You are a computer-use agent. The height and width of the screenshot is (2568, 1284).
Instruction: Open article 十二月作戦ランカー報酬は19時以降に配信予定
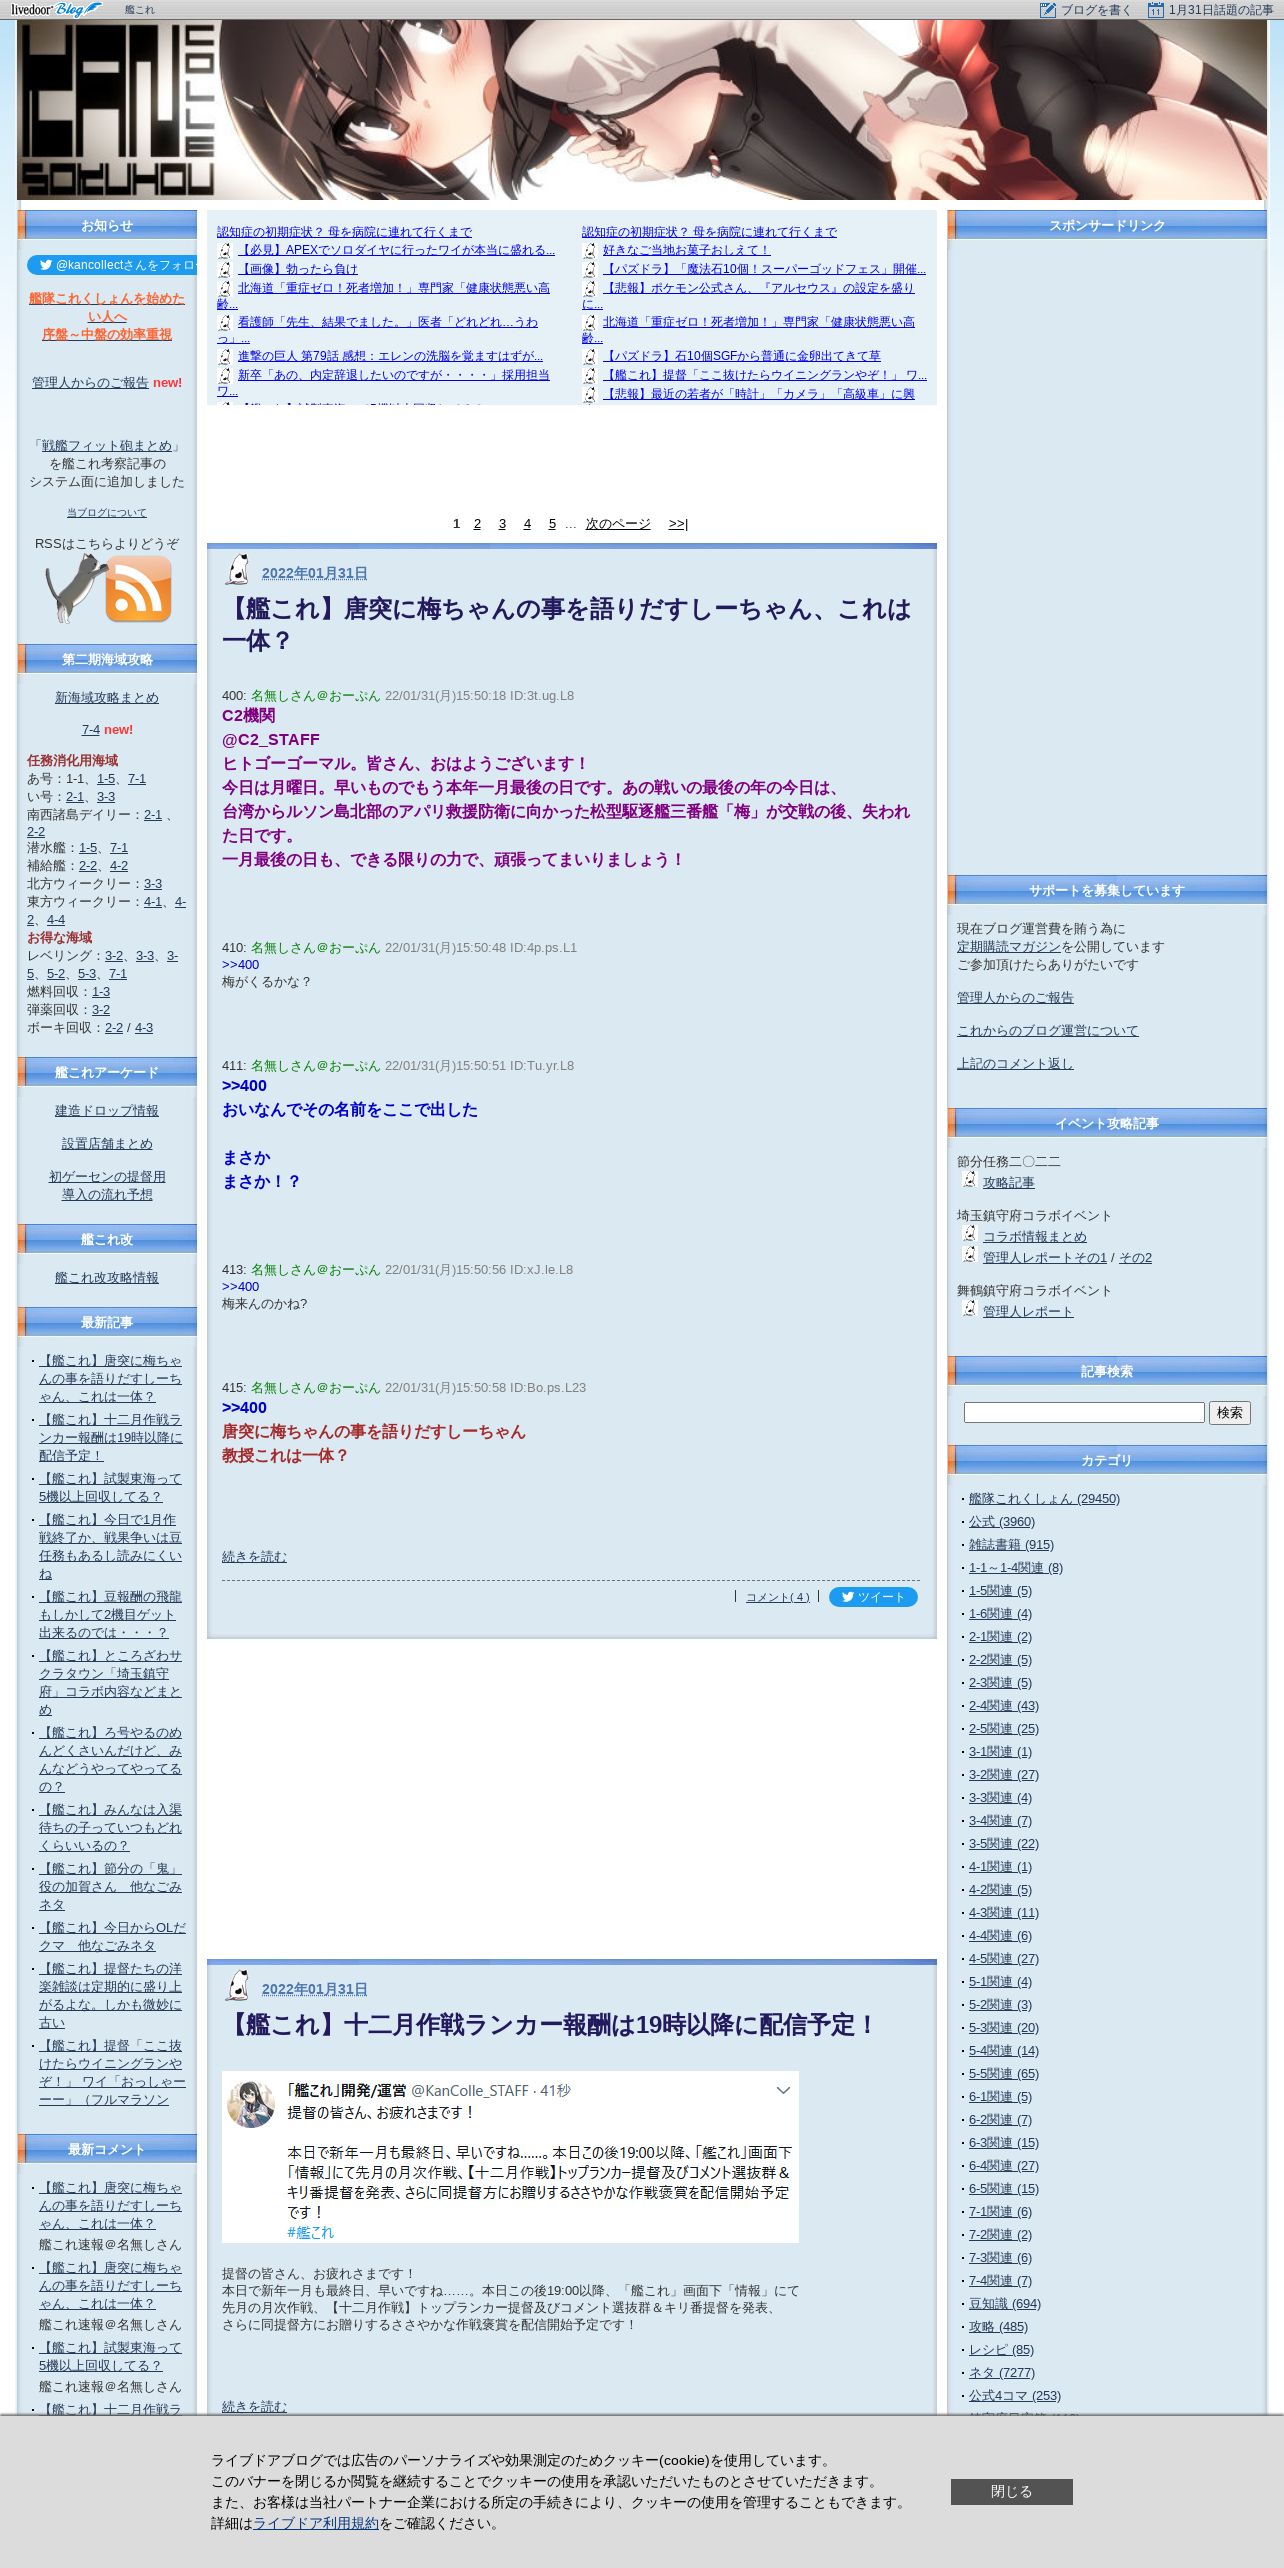[550, 2025]
